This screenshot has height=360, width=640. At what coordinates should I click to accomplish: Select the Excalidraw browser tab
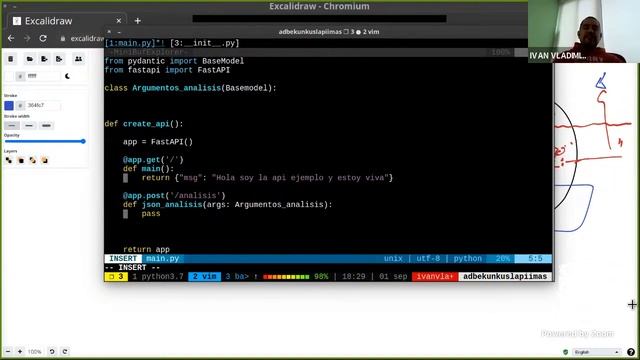[67, 21]
